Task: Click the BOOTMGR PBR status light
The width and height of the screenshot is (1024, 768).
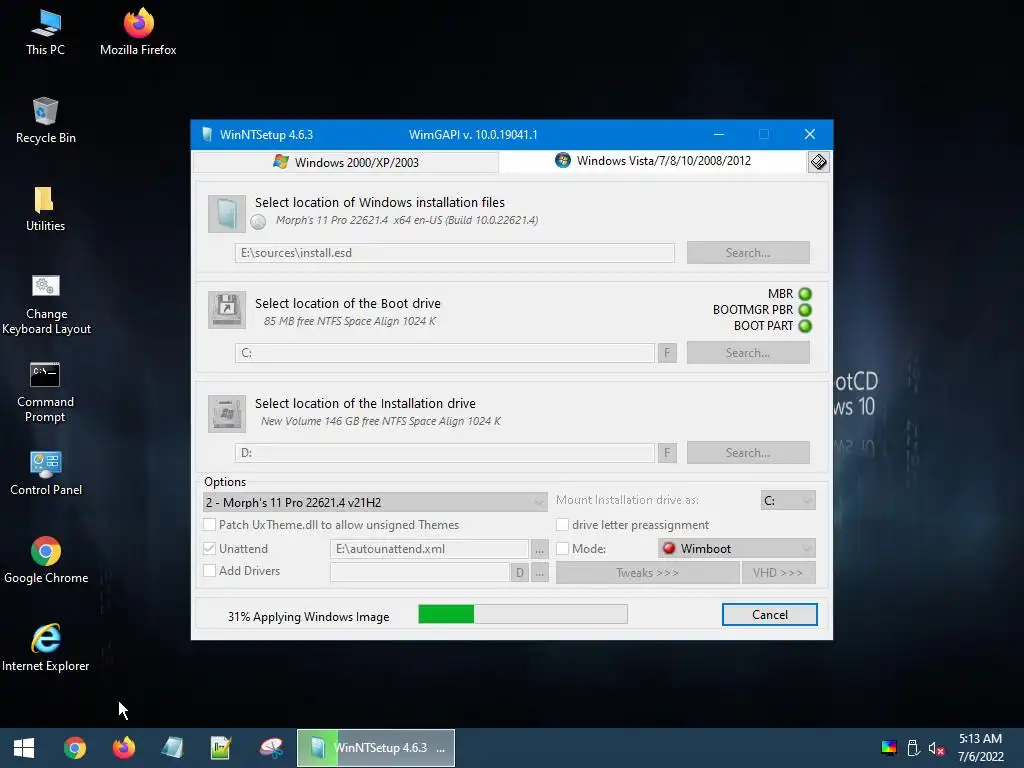Action: [x=805, y=310]
